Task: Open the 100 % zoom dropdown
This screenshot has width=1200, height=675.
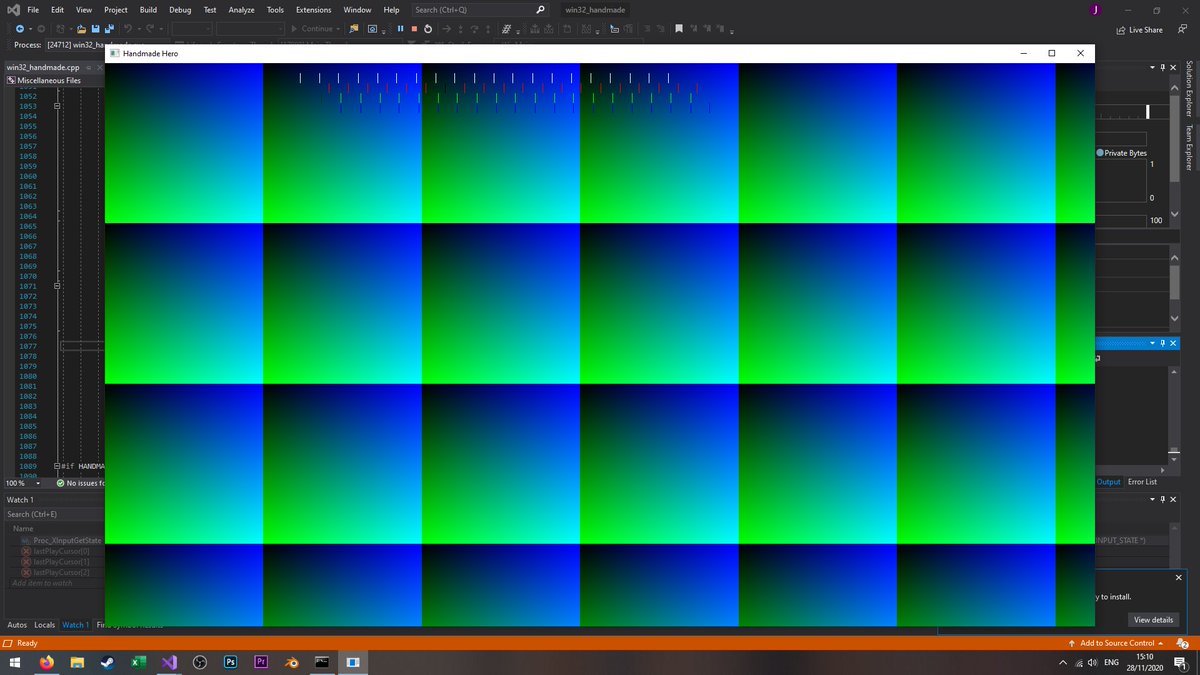Action: 23,483
